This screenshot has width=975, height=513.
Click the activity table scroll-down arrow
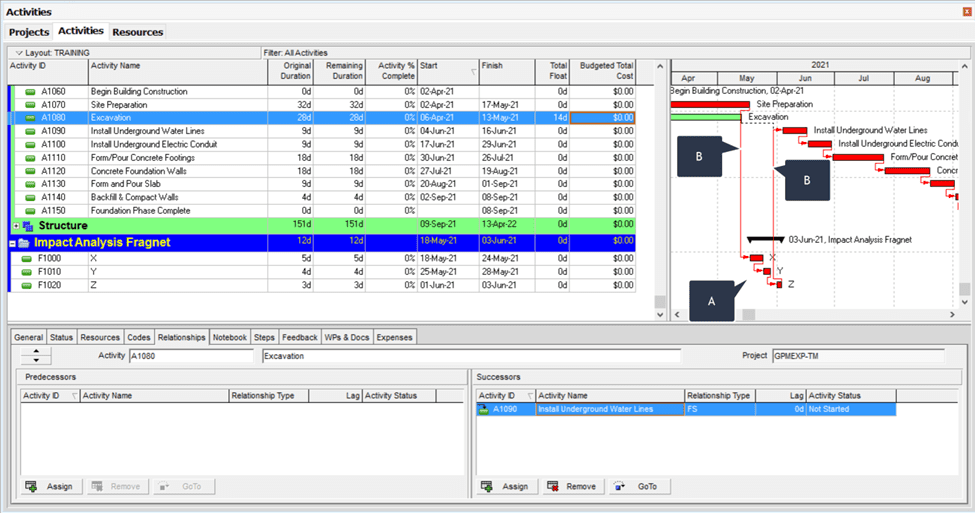pos(660,315)
